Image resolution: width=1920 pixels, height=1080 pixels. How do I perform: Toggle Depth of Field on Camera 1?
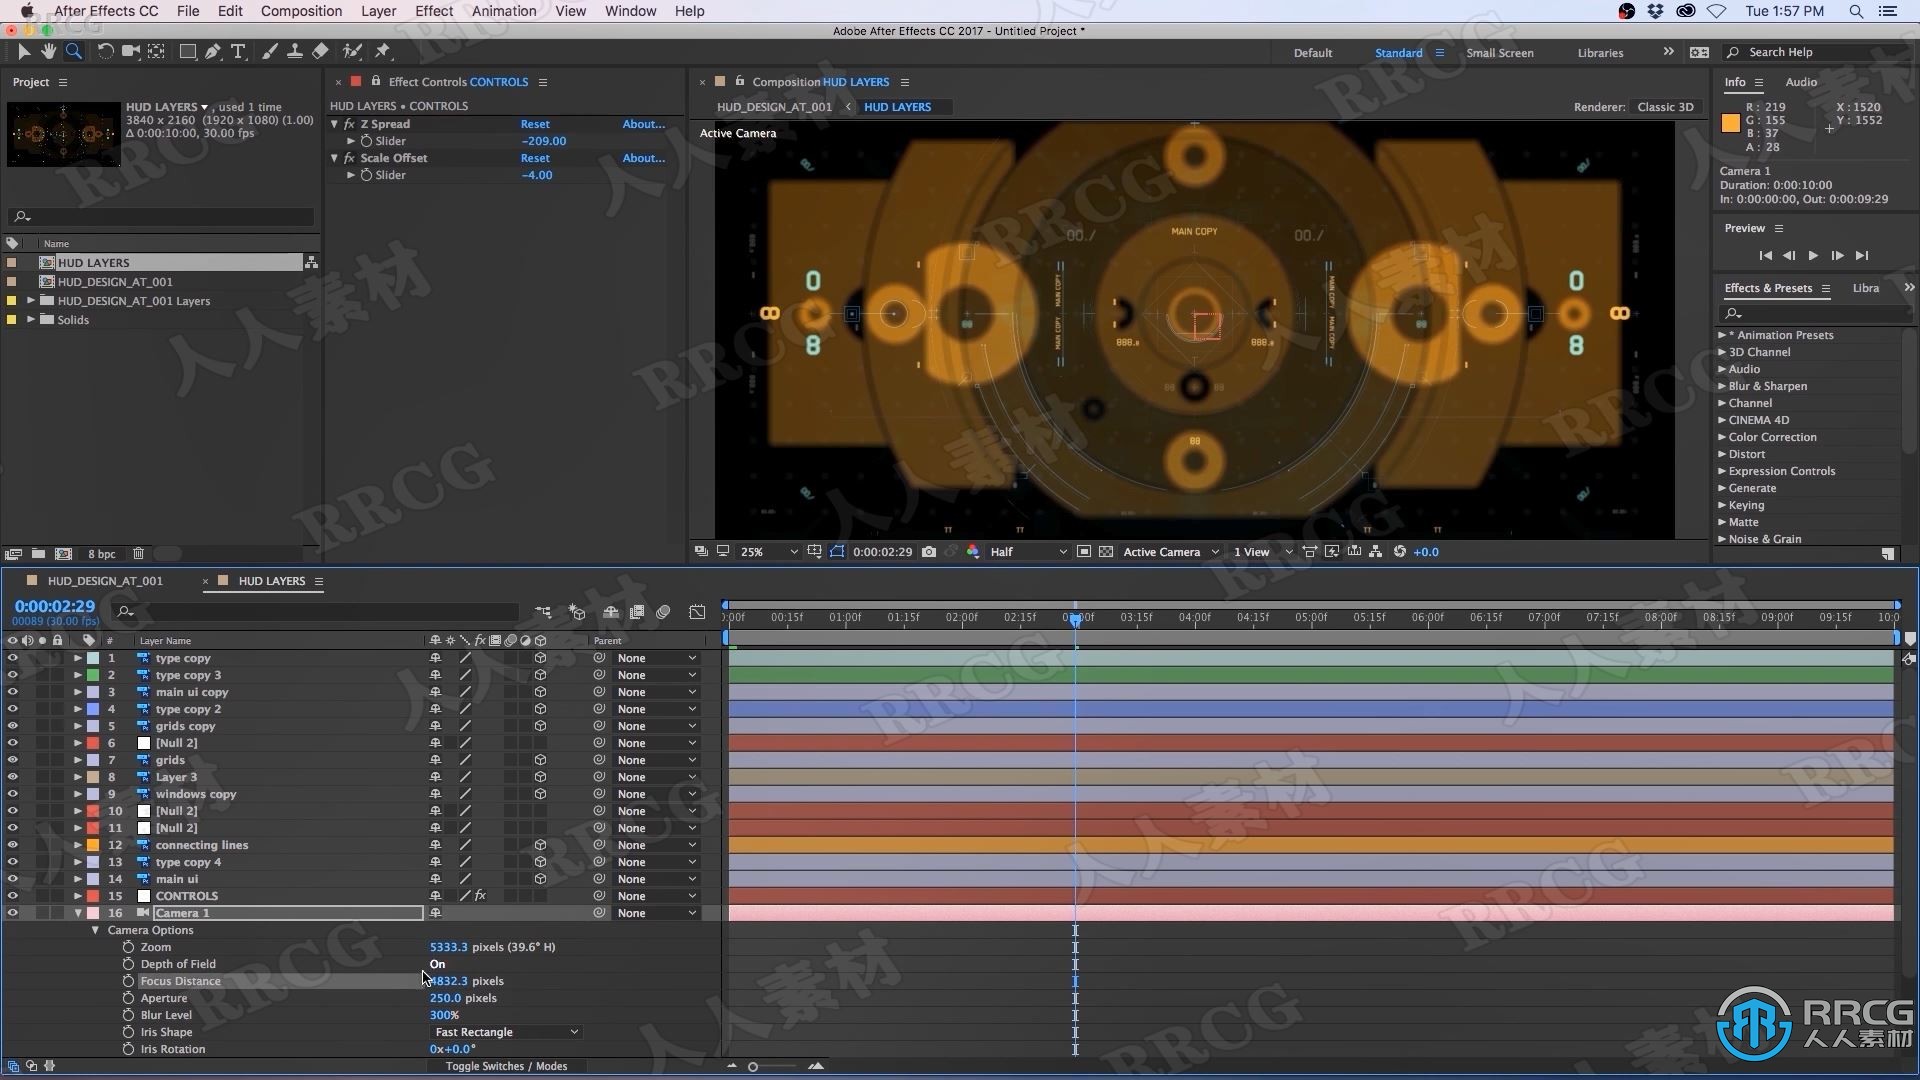click(x=438, y=963)
